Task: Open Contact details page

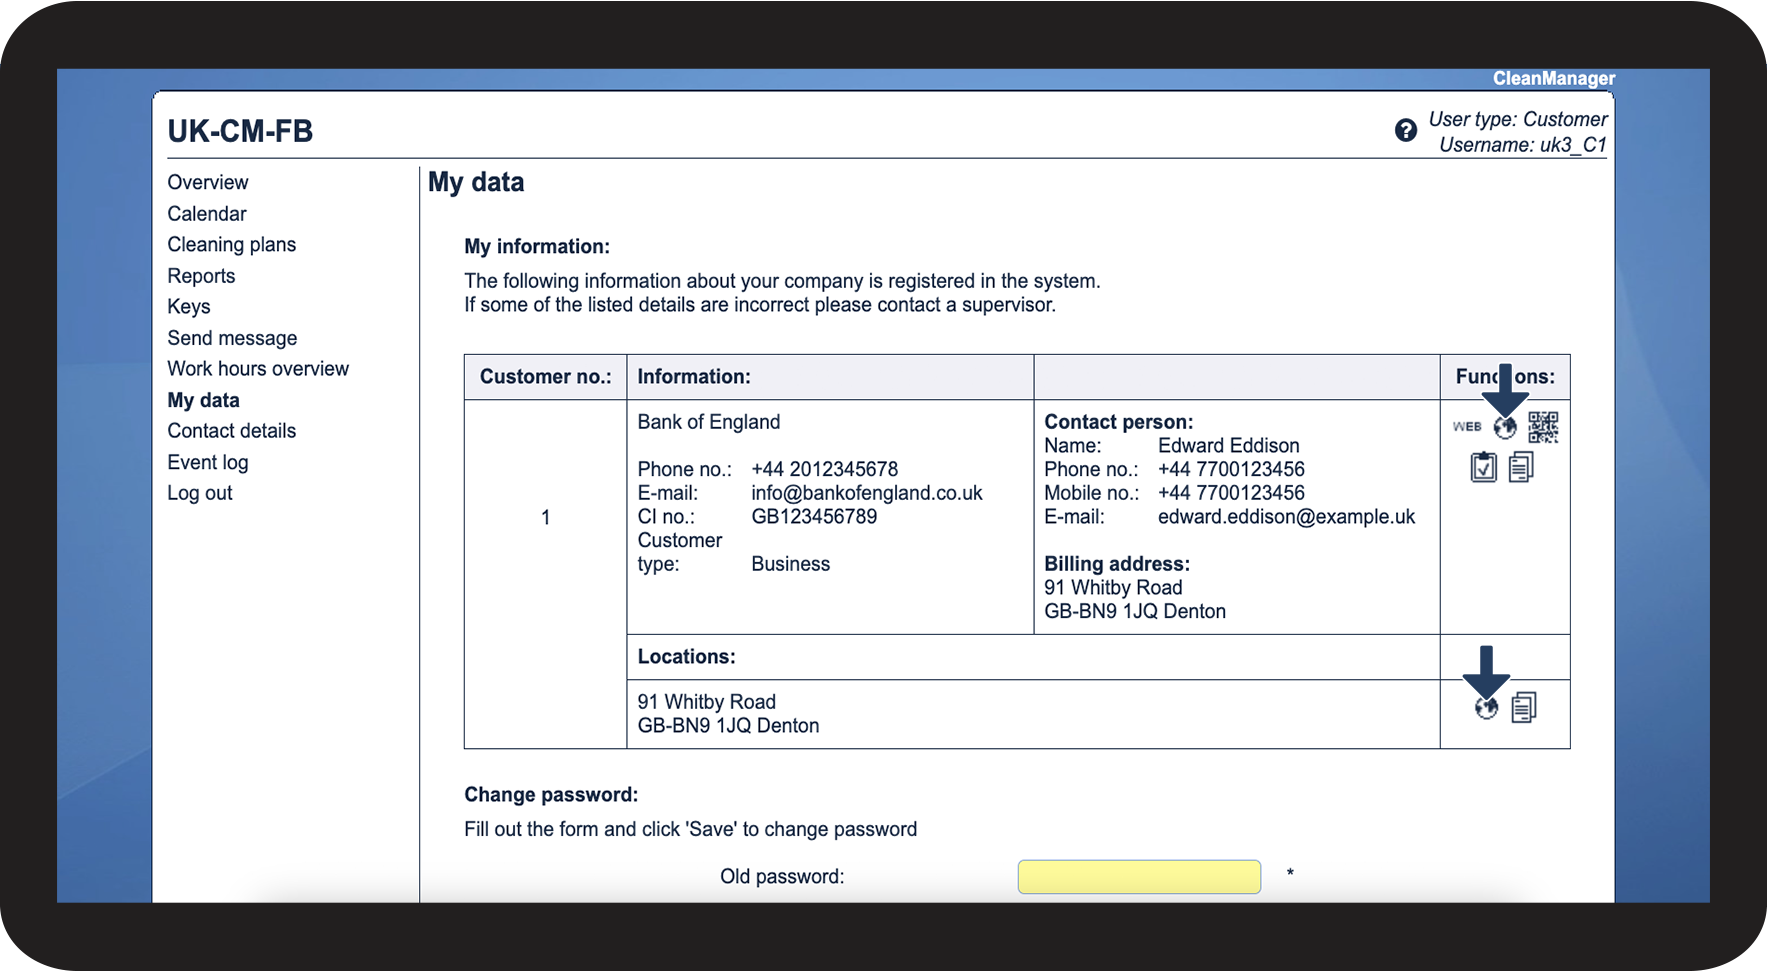Action: [x=232, y=431]
